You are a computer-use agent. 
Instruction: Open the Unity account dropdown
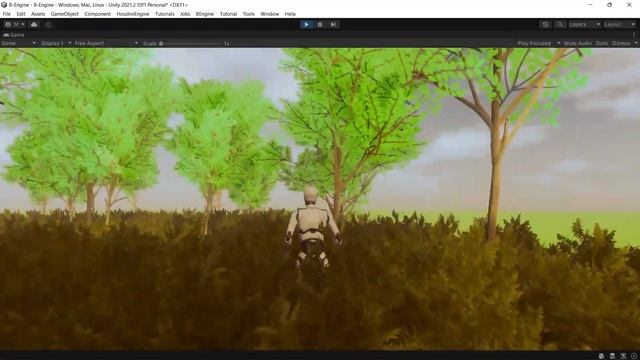(x=15, y=24)
